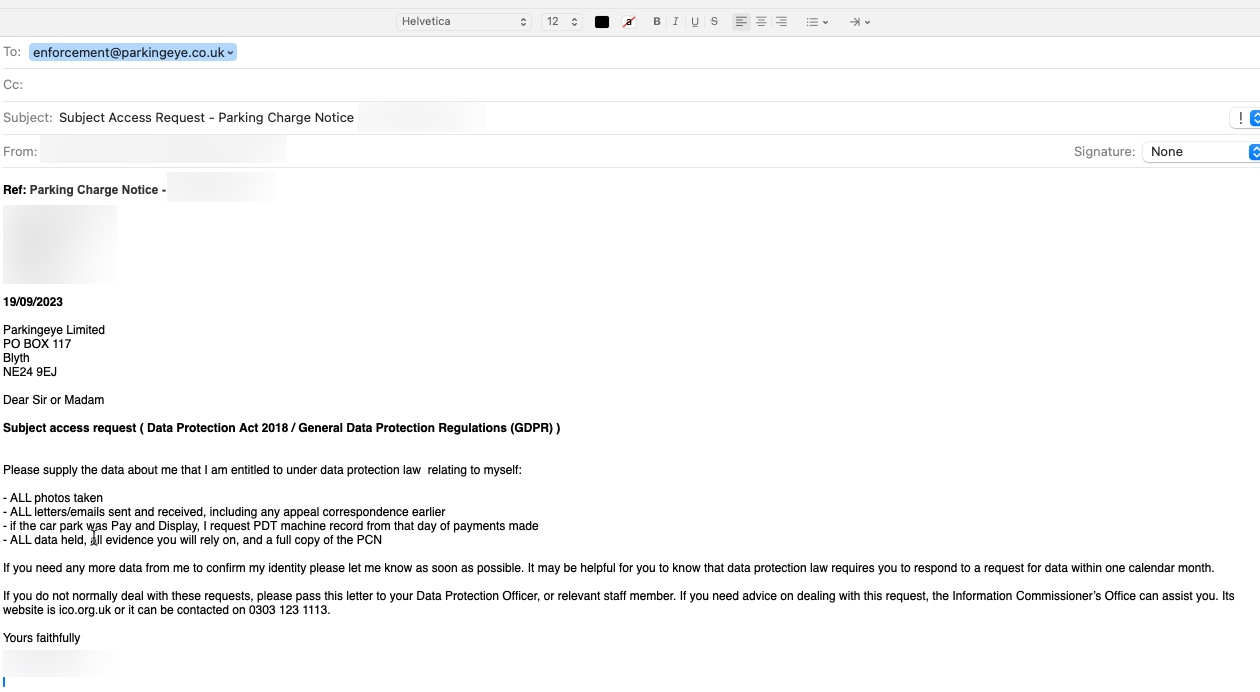Click into the Cc field
This screenshot has height=692, width=1260.
coord(640,85)
